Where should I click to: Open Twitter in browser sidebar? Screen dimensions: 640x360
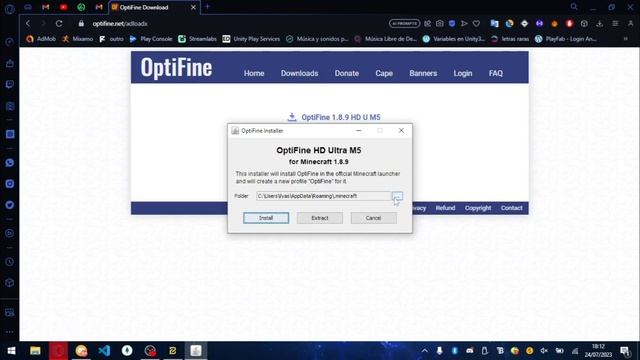[x=10, y=205]
